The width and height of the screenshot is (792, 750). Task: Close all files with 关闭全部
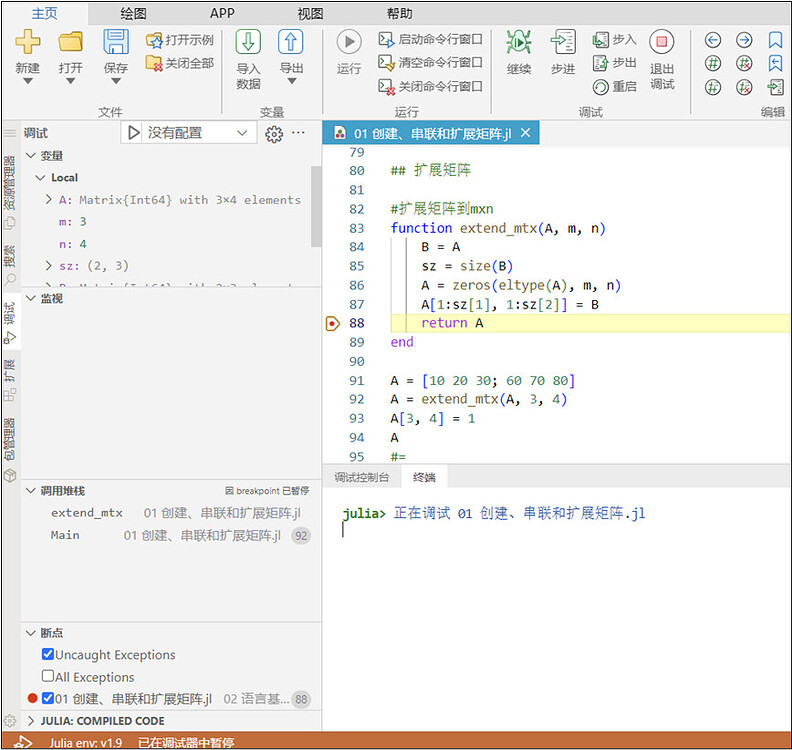pos(180,63)
